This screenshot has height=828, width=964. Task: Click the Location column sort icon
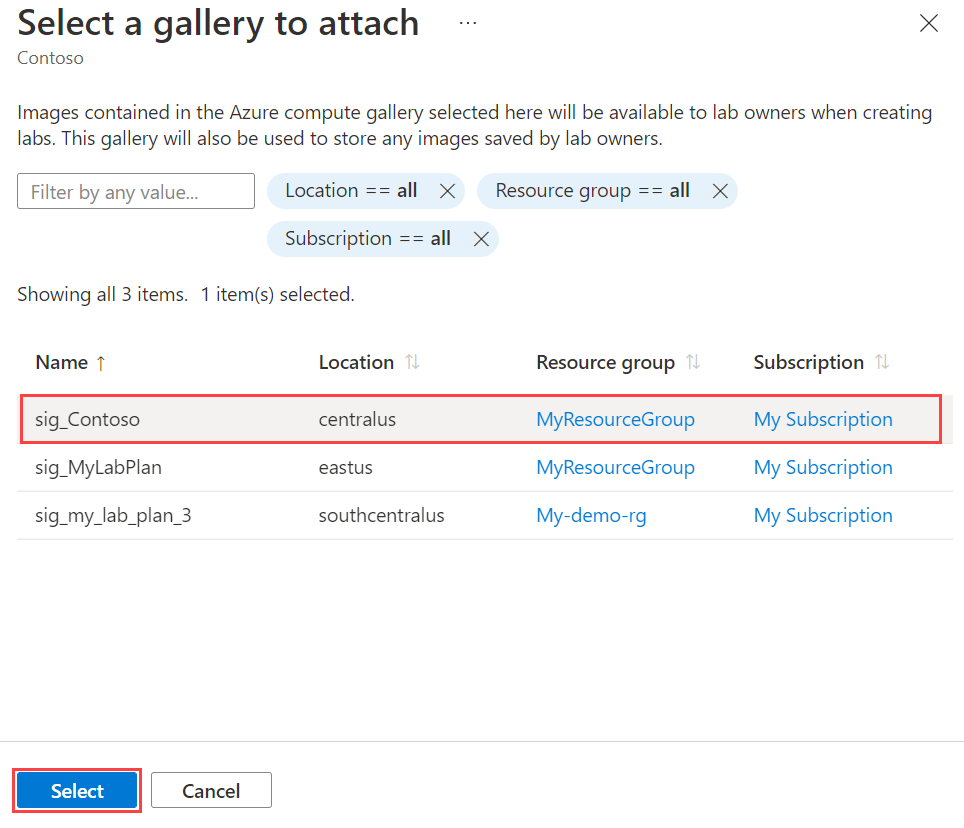tap(412, 362)
